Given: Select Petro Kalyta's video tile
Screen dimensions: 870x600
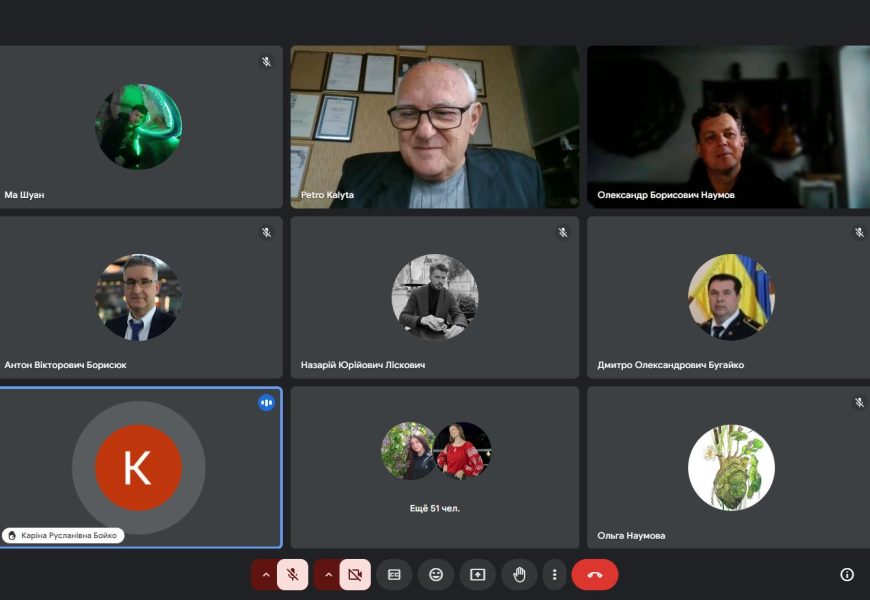Looking at the screenshot, I should [x=435, y=127].
